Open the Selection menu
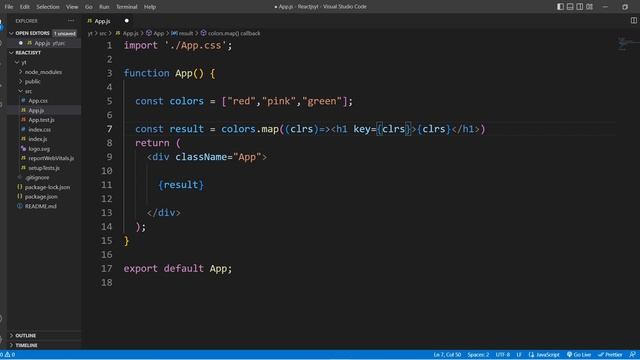Image resolution: width=640 pixels, height=360 pixels. (x=48, y=7)
